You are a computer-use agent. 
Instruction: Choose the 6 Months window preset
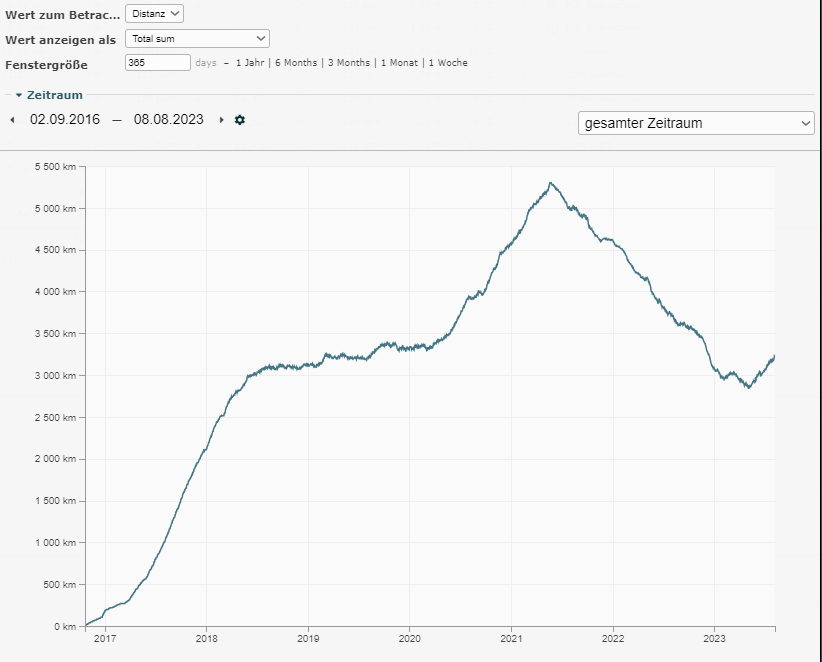(x=296, y=63)
